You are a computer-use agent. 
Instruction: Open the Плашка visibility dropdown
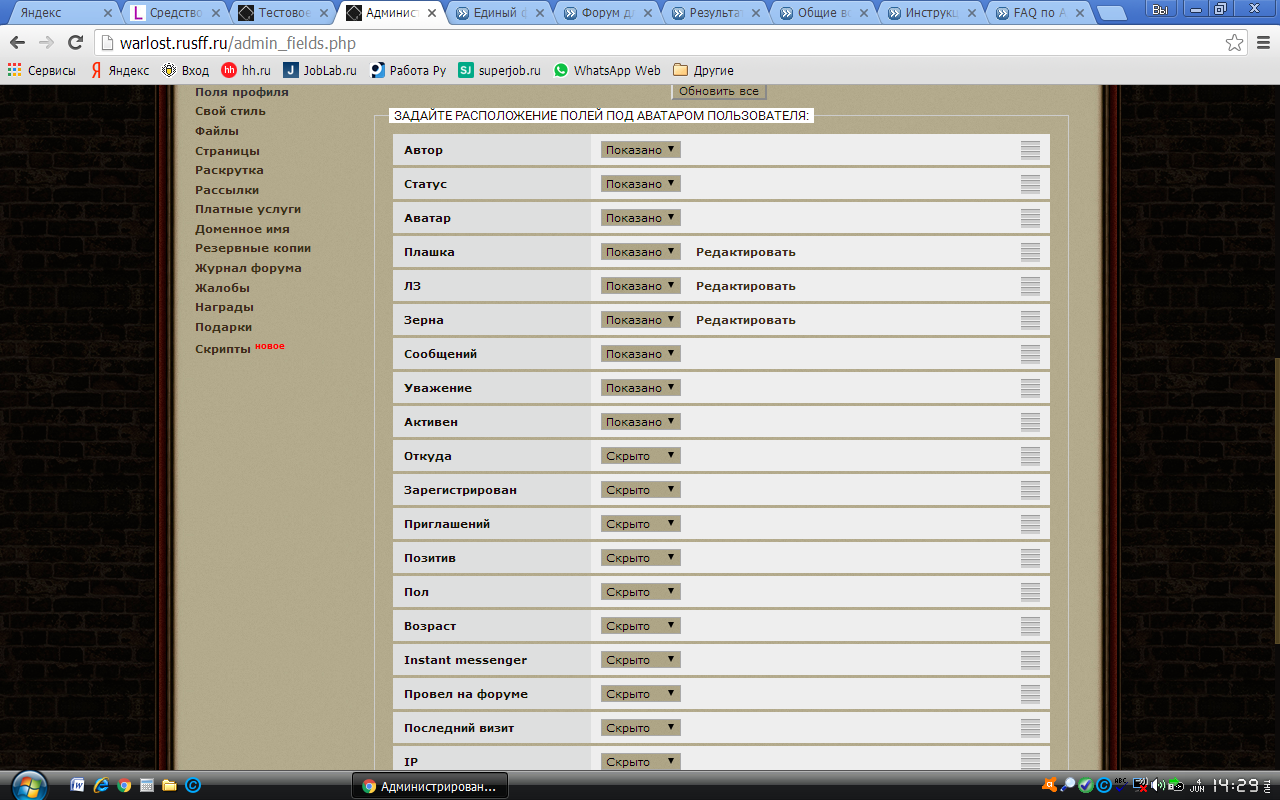click(x=640, y=252)
